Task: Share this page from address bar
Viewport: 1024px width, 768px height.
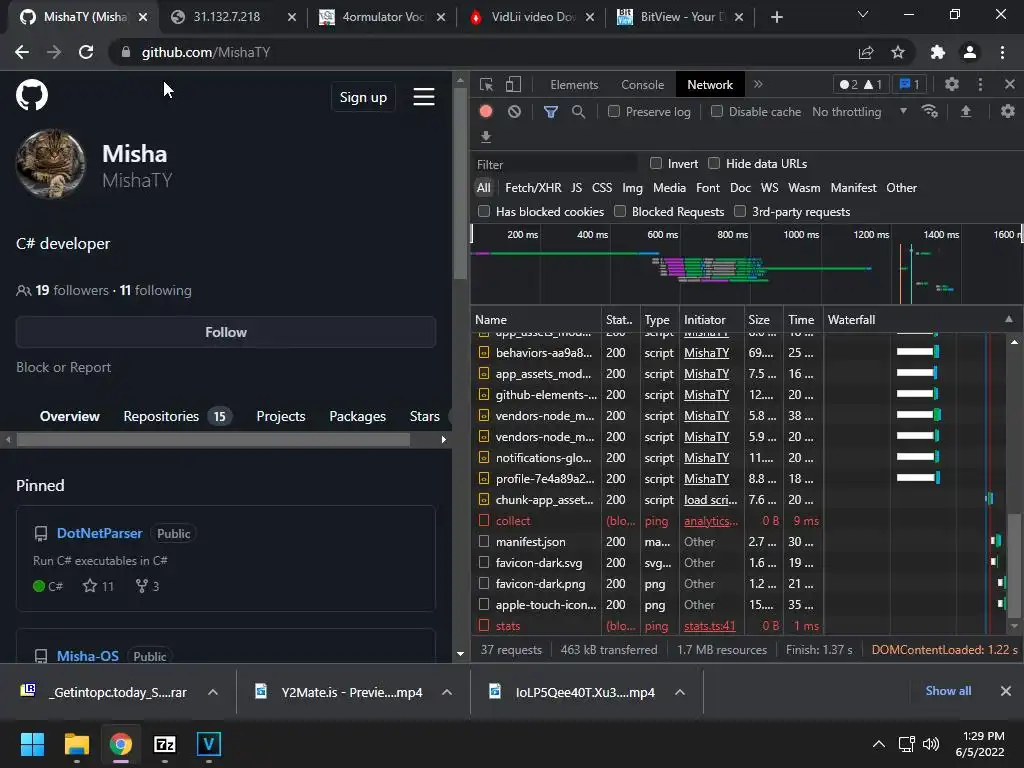Action: 866,52
